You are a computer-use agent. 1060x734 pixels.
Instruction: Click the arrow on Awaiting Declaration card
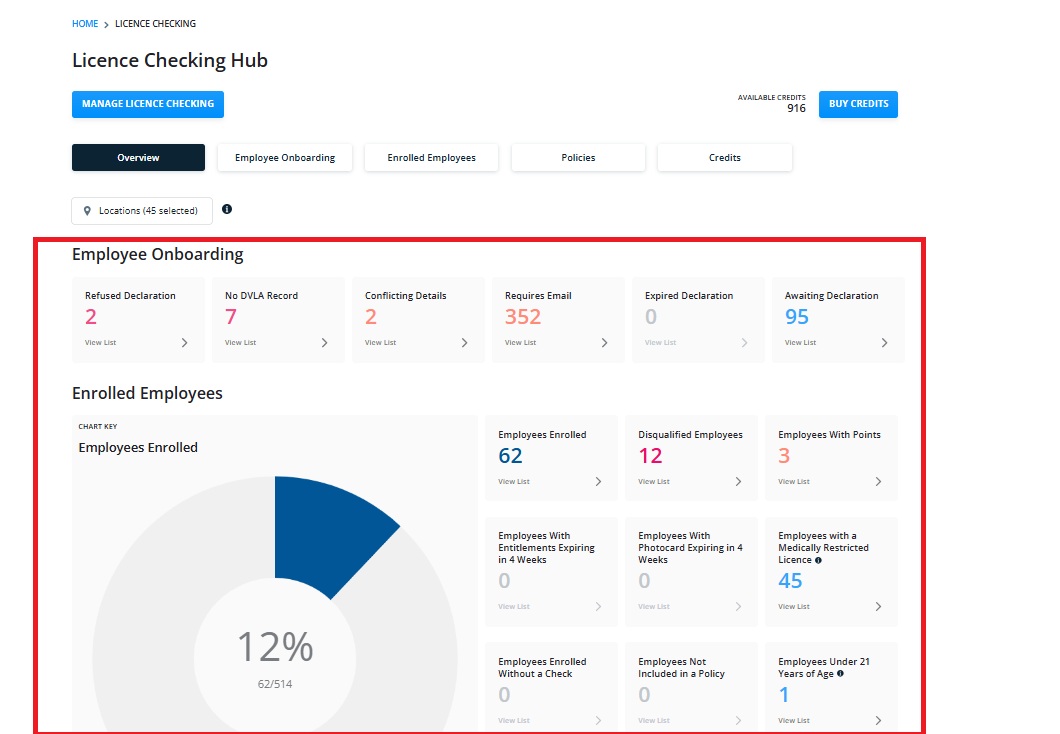click(x=884, y=343)
